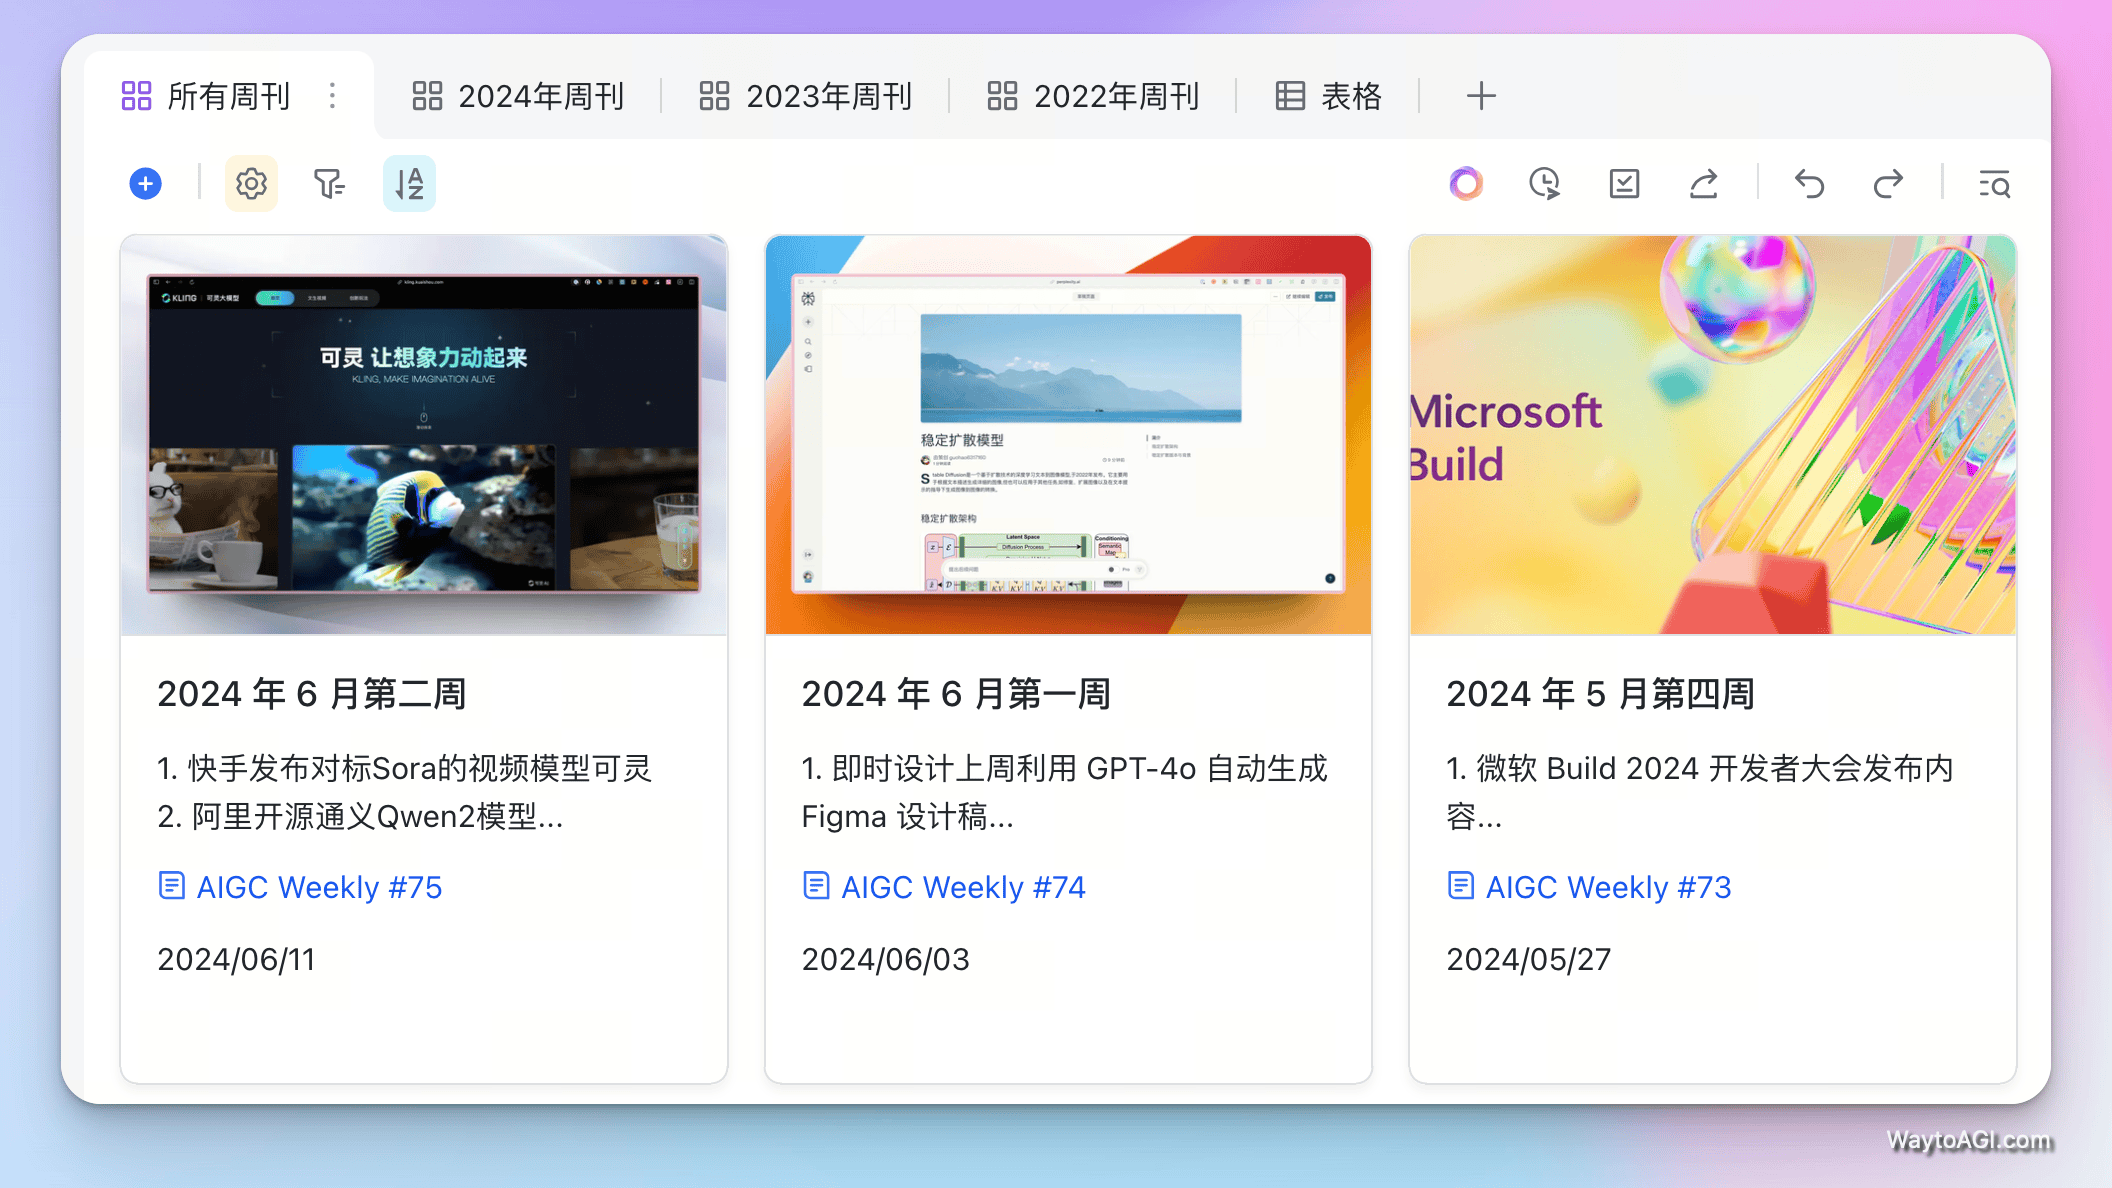The image size is (2112, 1188).
Task: Click the undo arrow icon
Action: click(1809, 184)
